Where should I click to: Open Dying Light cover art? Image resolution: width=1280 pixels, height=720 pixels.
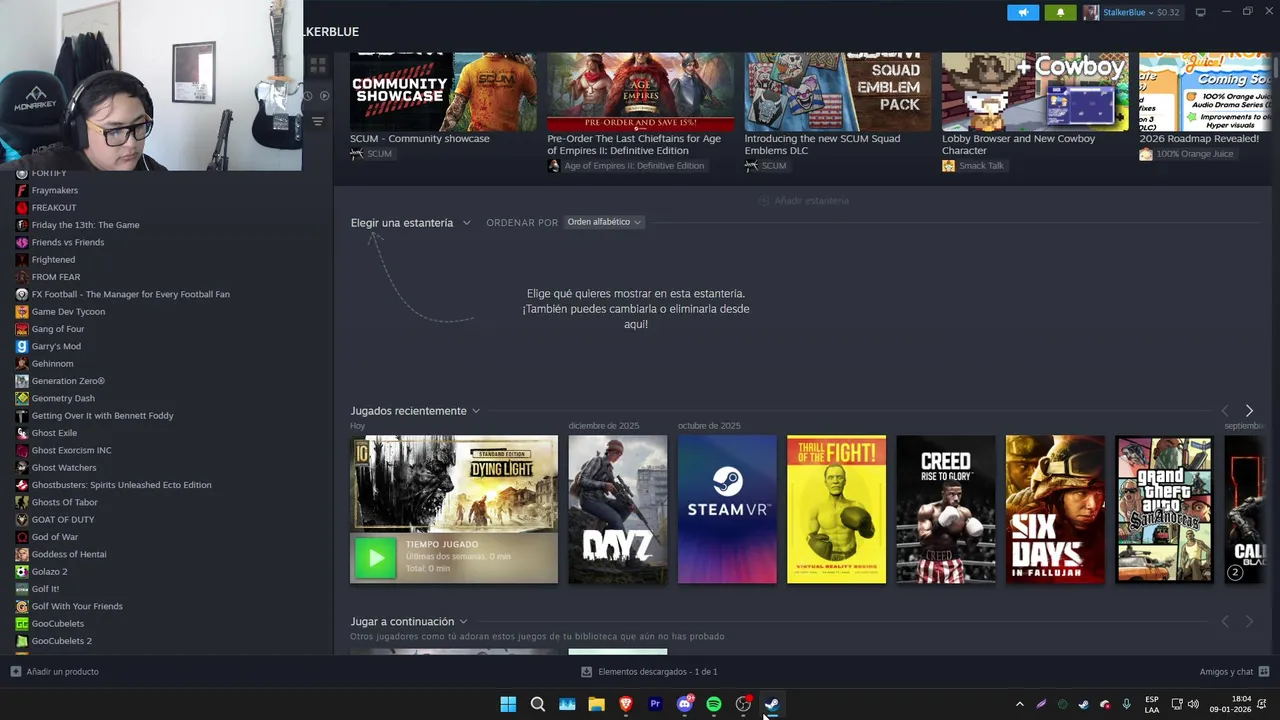454,484
